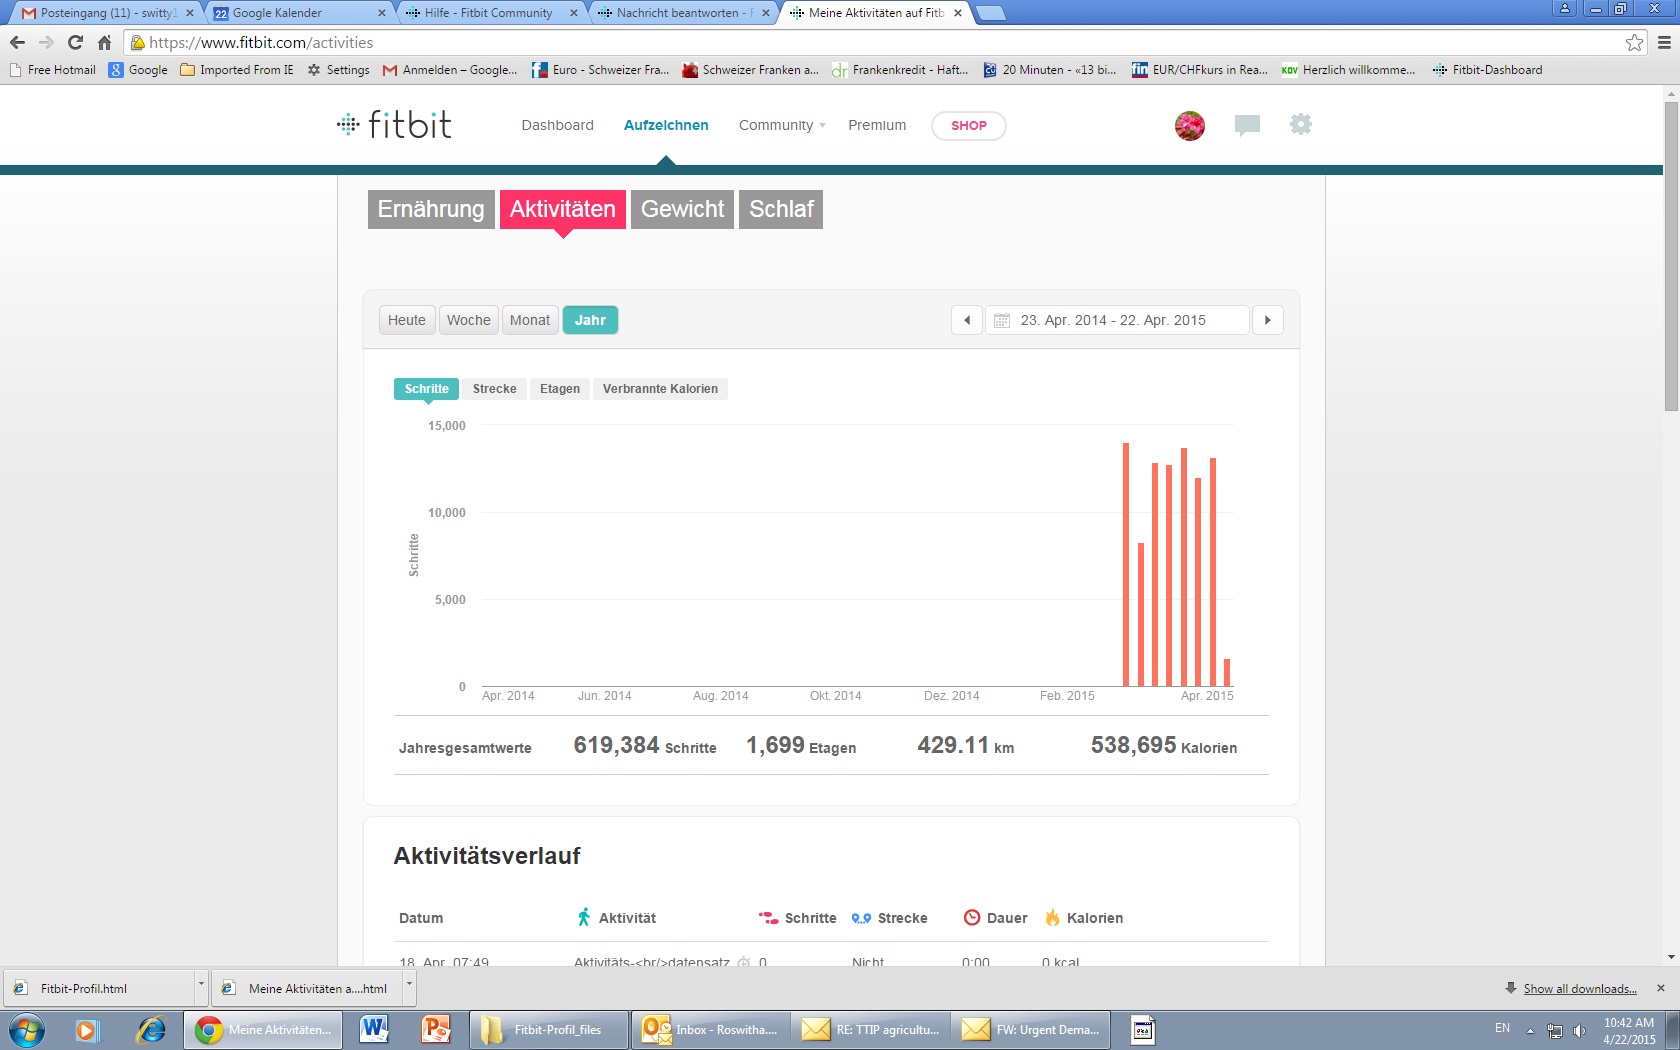Click the tallest bar in steps chart
The height and width of the screenshot is (1050, 1680).
pos(1126,564)
